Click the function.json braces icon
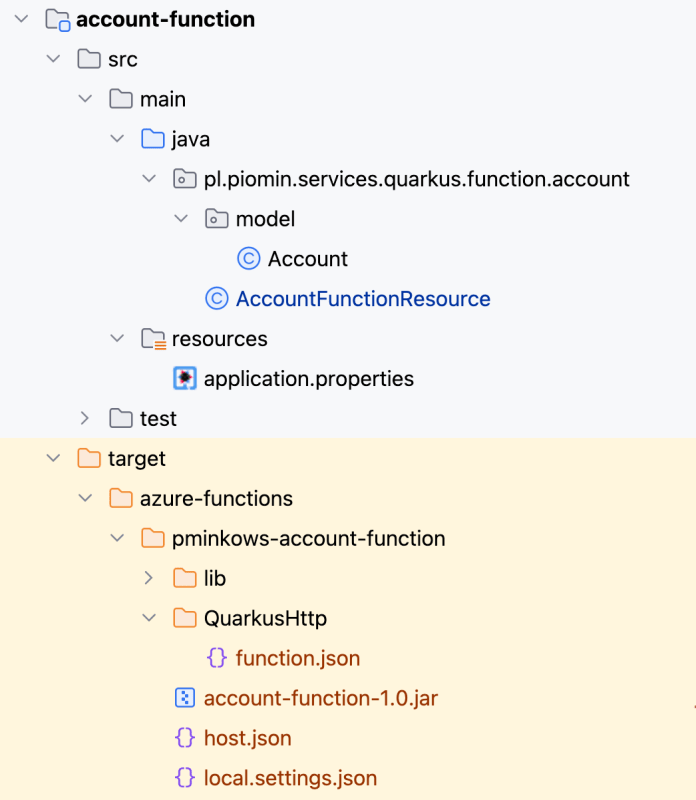 tap(216, 659)
